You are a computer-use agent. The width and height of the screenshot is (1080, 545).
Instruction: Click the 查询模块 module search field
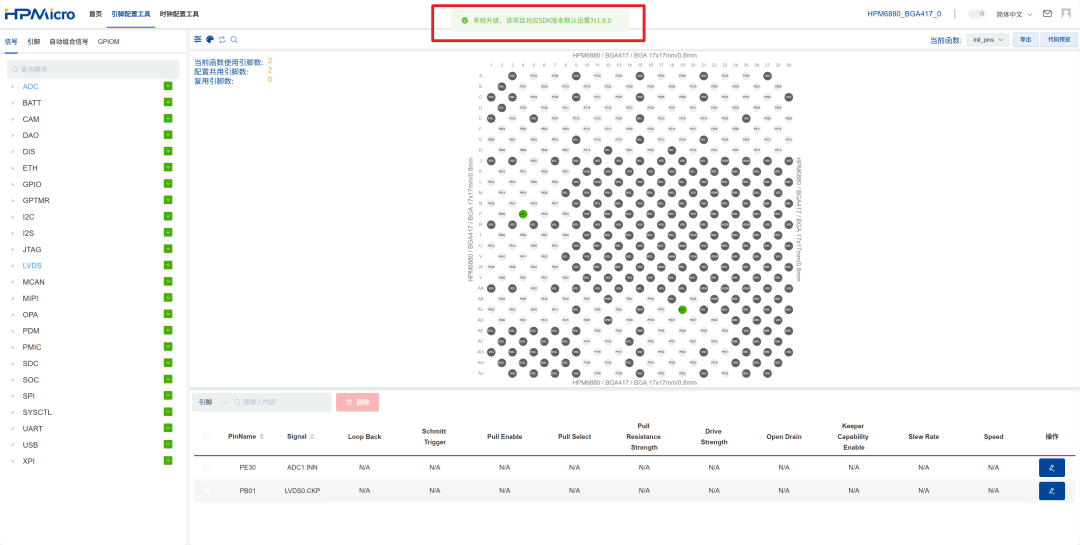coord(93,69)
